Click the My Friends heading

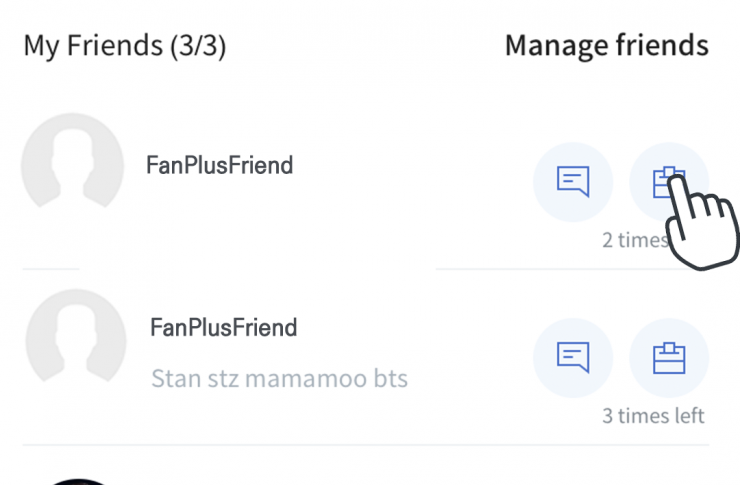94,45
